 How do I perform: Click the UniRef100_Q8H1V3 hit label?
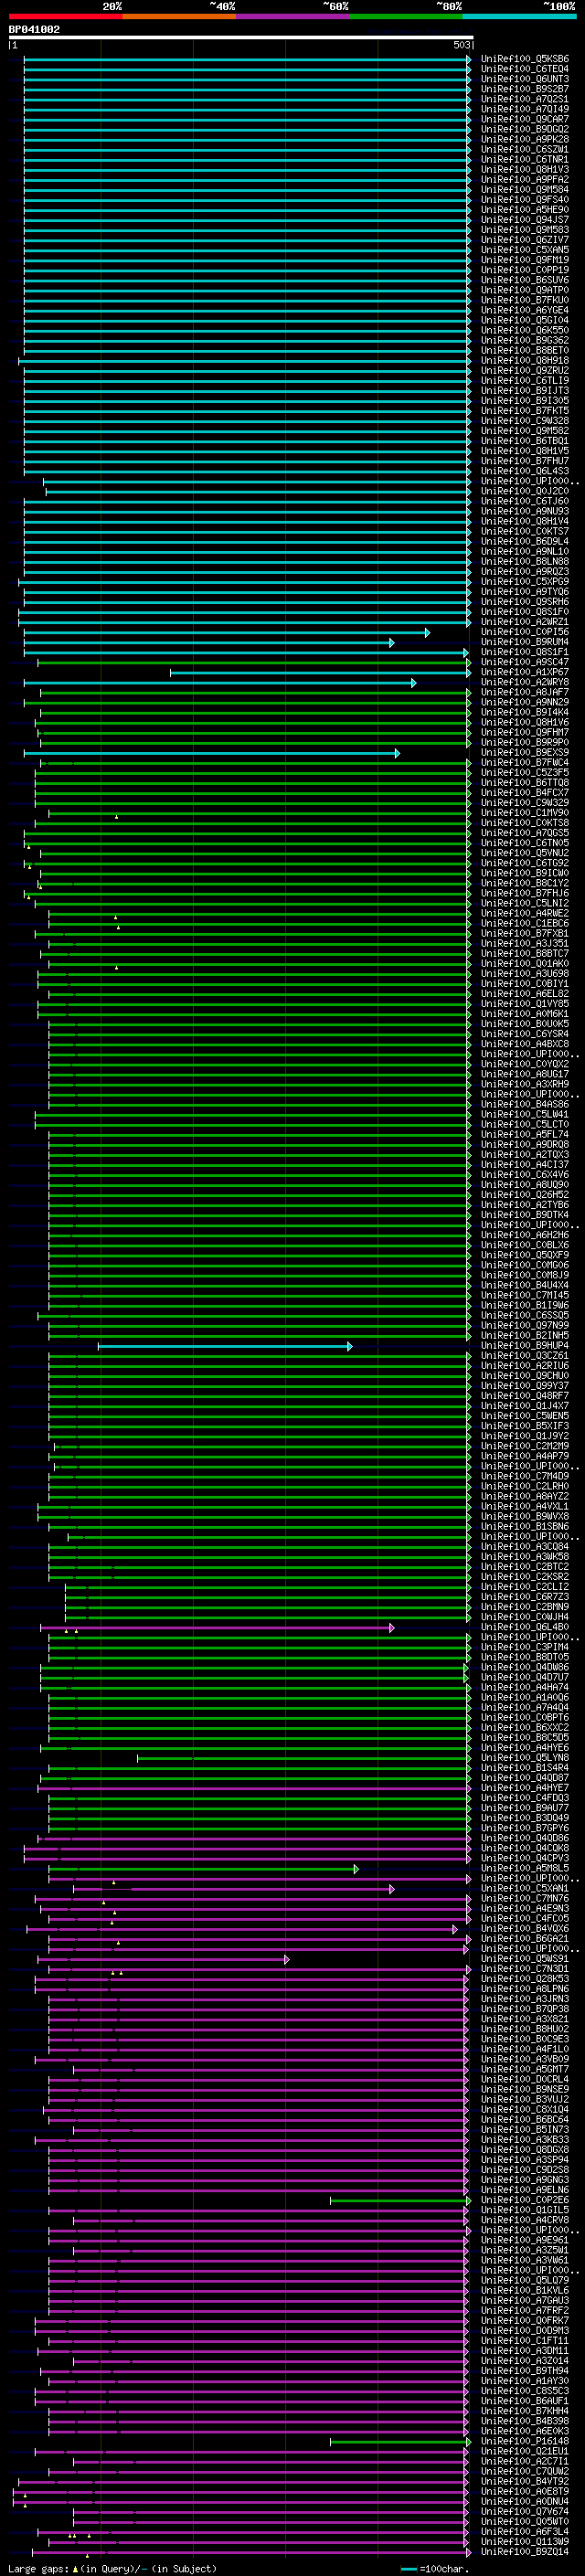pyautogui.click(x=525, y=169)
